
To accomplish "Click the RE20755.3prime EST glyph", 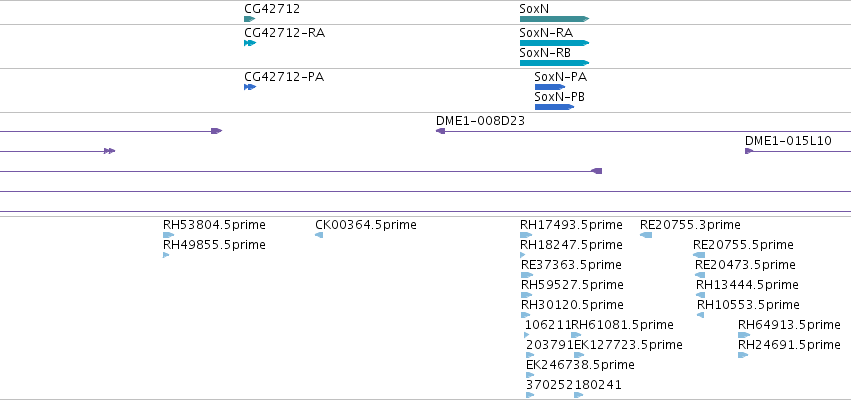I will tap(646, 235).
